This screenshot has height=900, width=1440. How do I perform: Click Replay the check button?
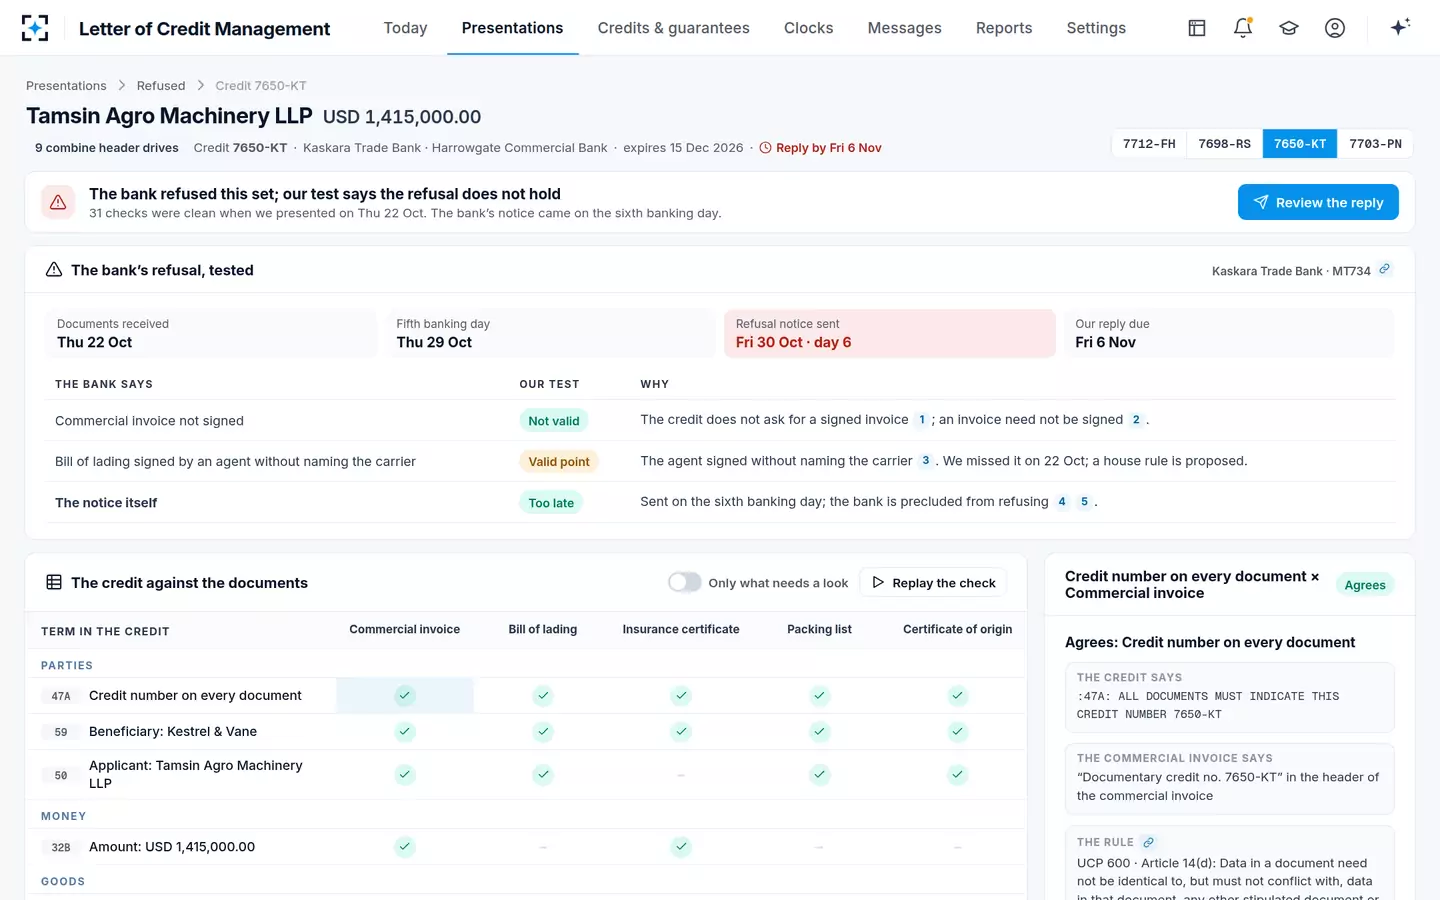point(933,582)
